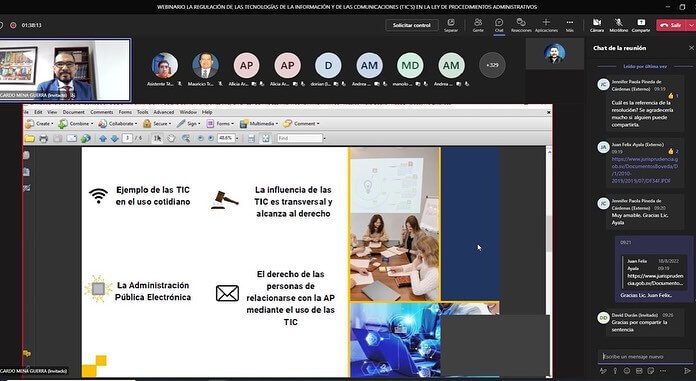Select the hand tool in Acrobat

pyautogui.click(x=171, y=139)
